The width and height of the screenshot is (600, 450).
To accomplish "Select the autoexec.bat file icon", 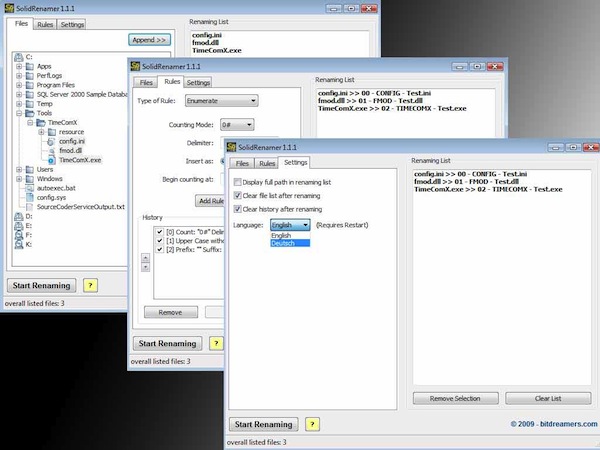I will [29, 188].
